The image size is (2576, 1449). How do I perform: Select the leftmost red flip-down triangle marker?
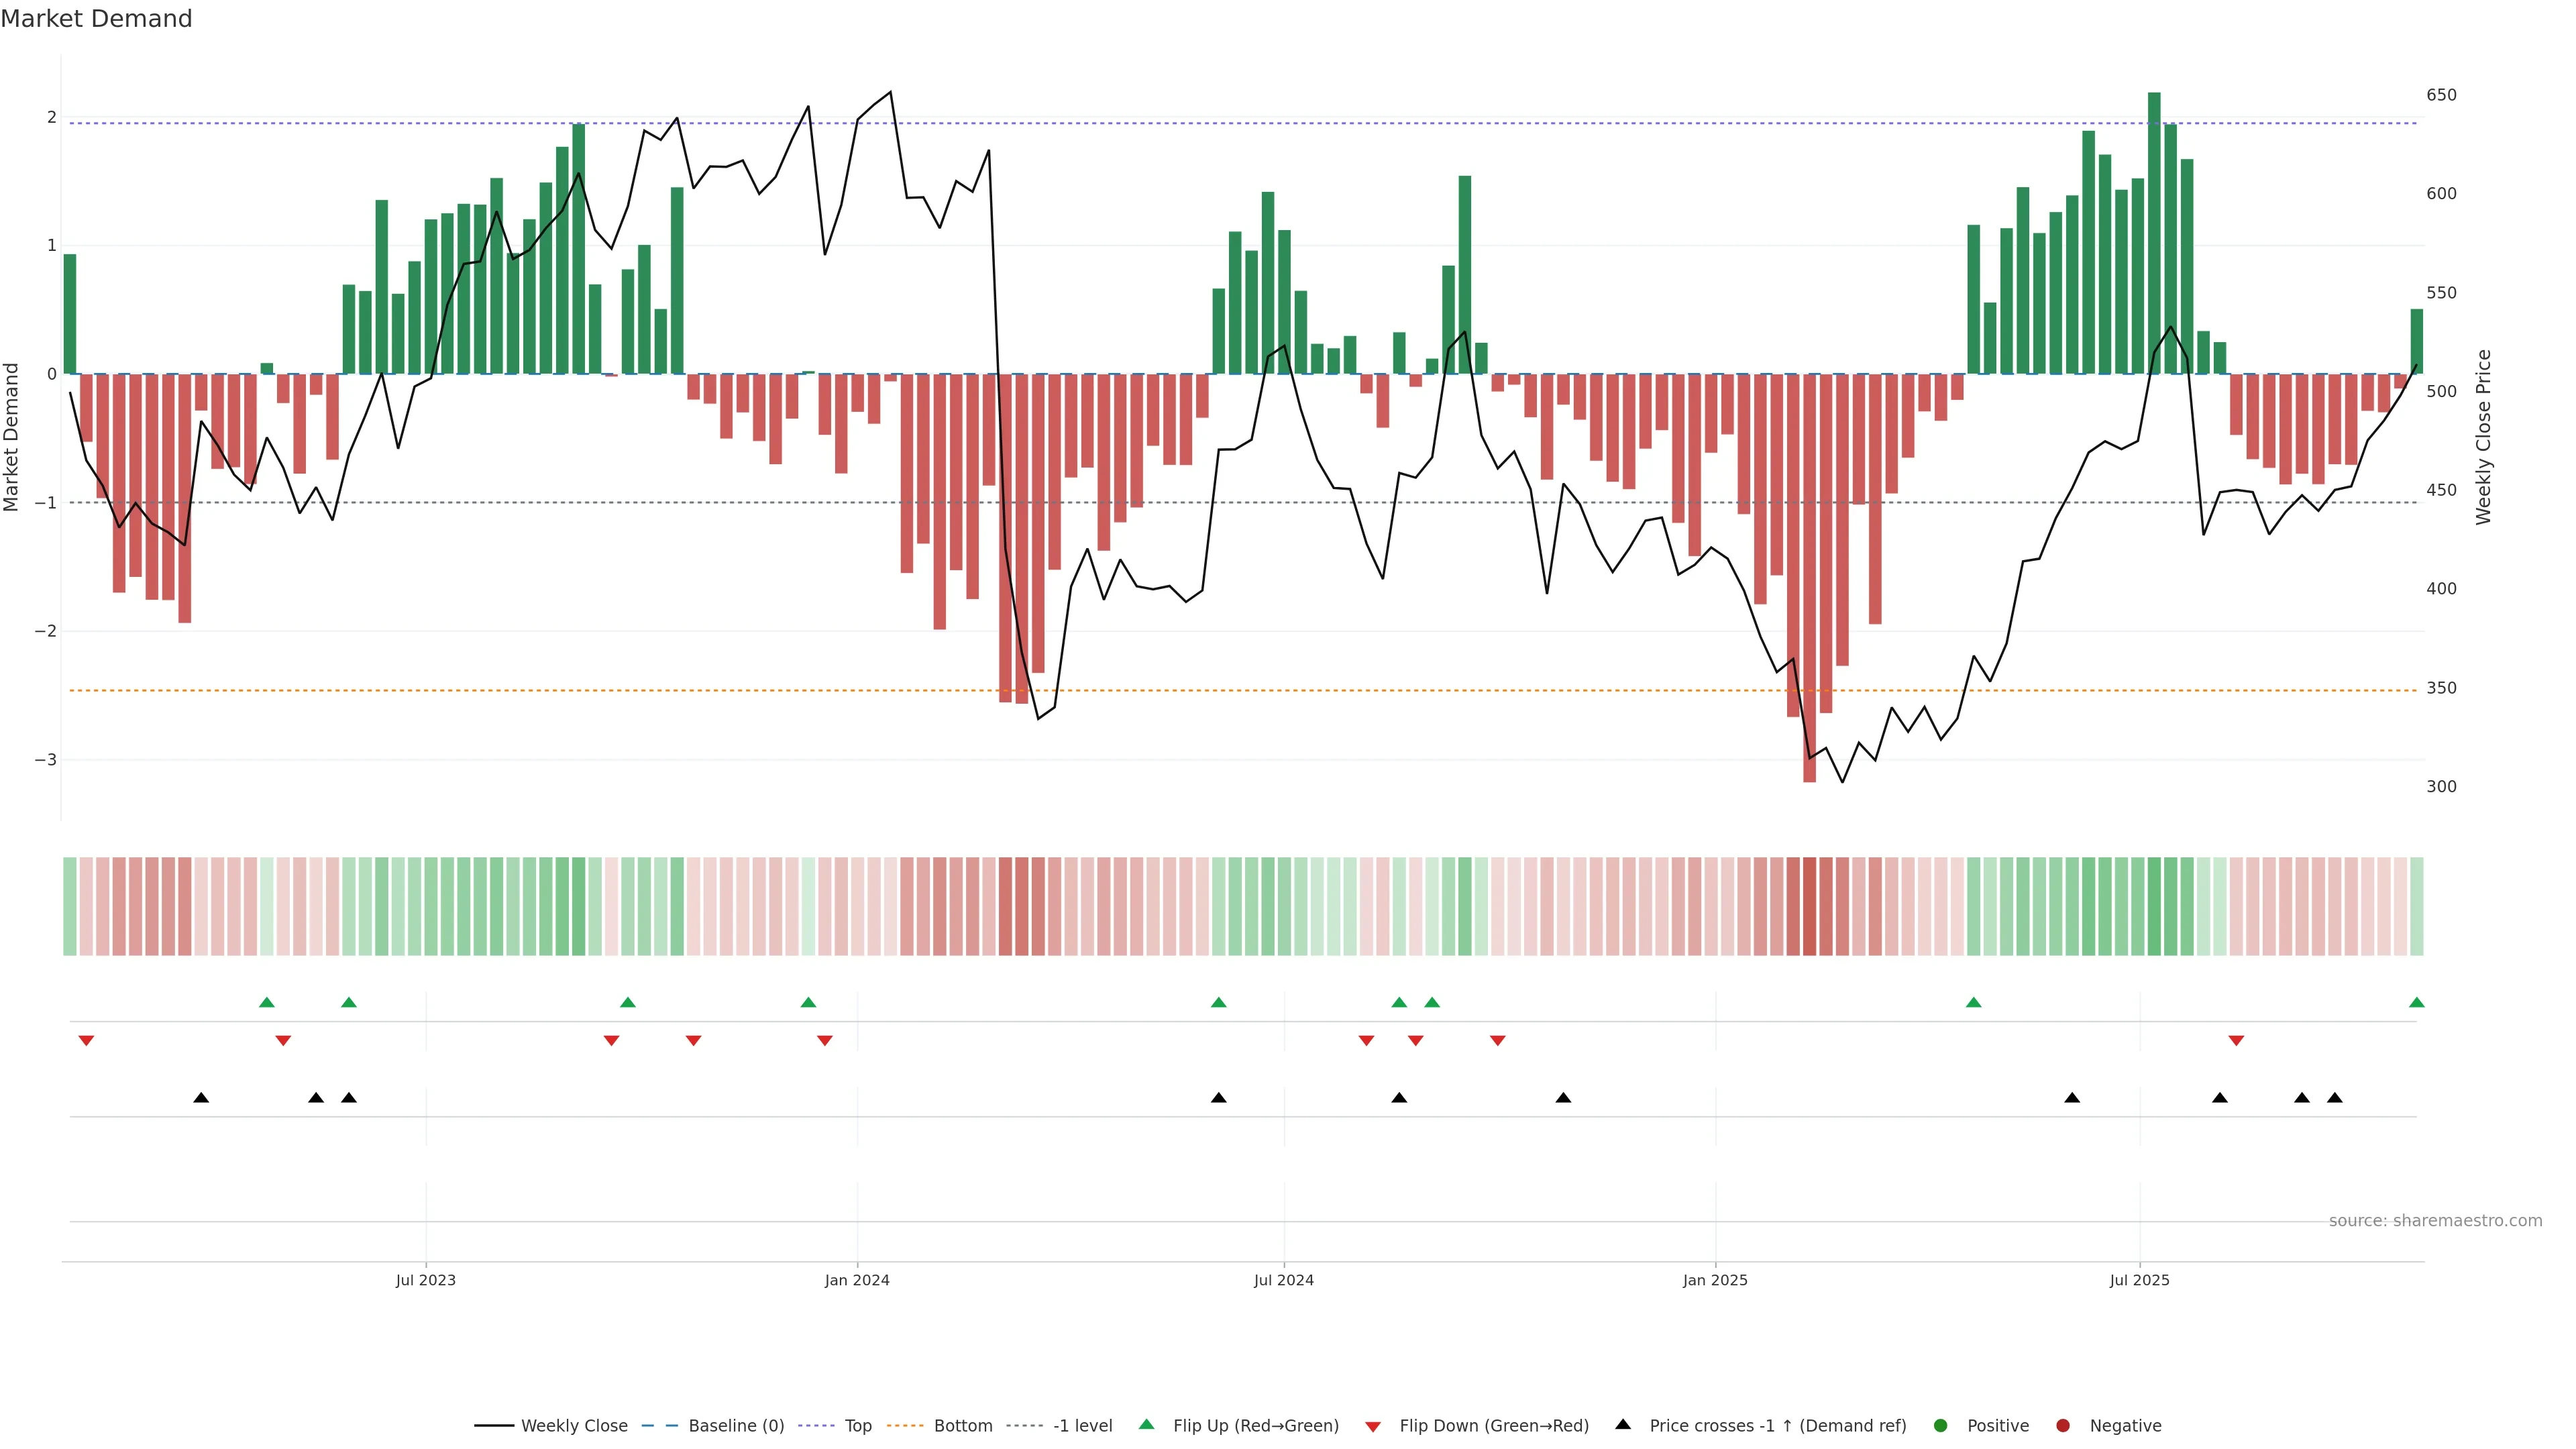pyautogui.click(x=86, y=1041)
